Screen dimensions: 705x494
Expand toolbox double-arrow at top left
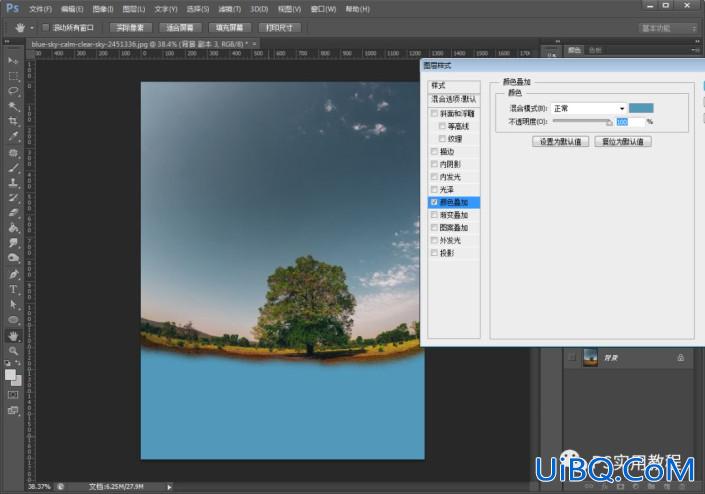click(x=7, y=41)
